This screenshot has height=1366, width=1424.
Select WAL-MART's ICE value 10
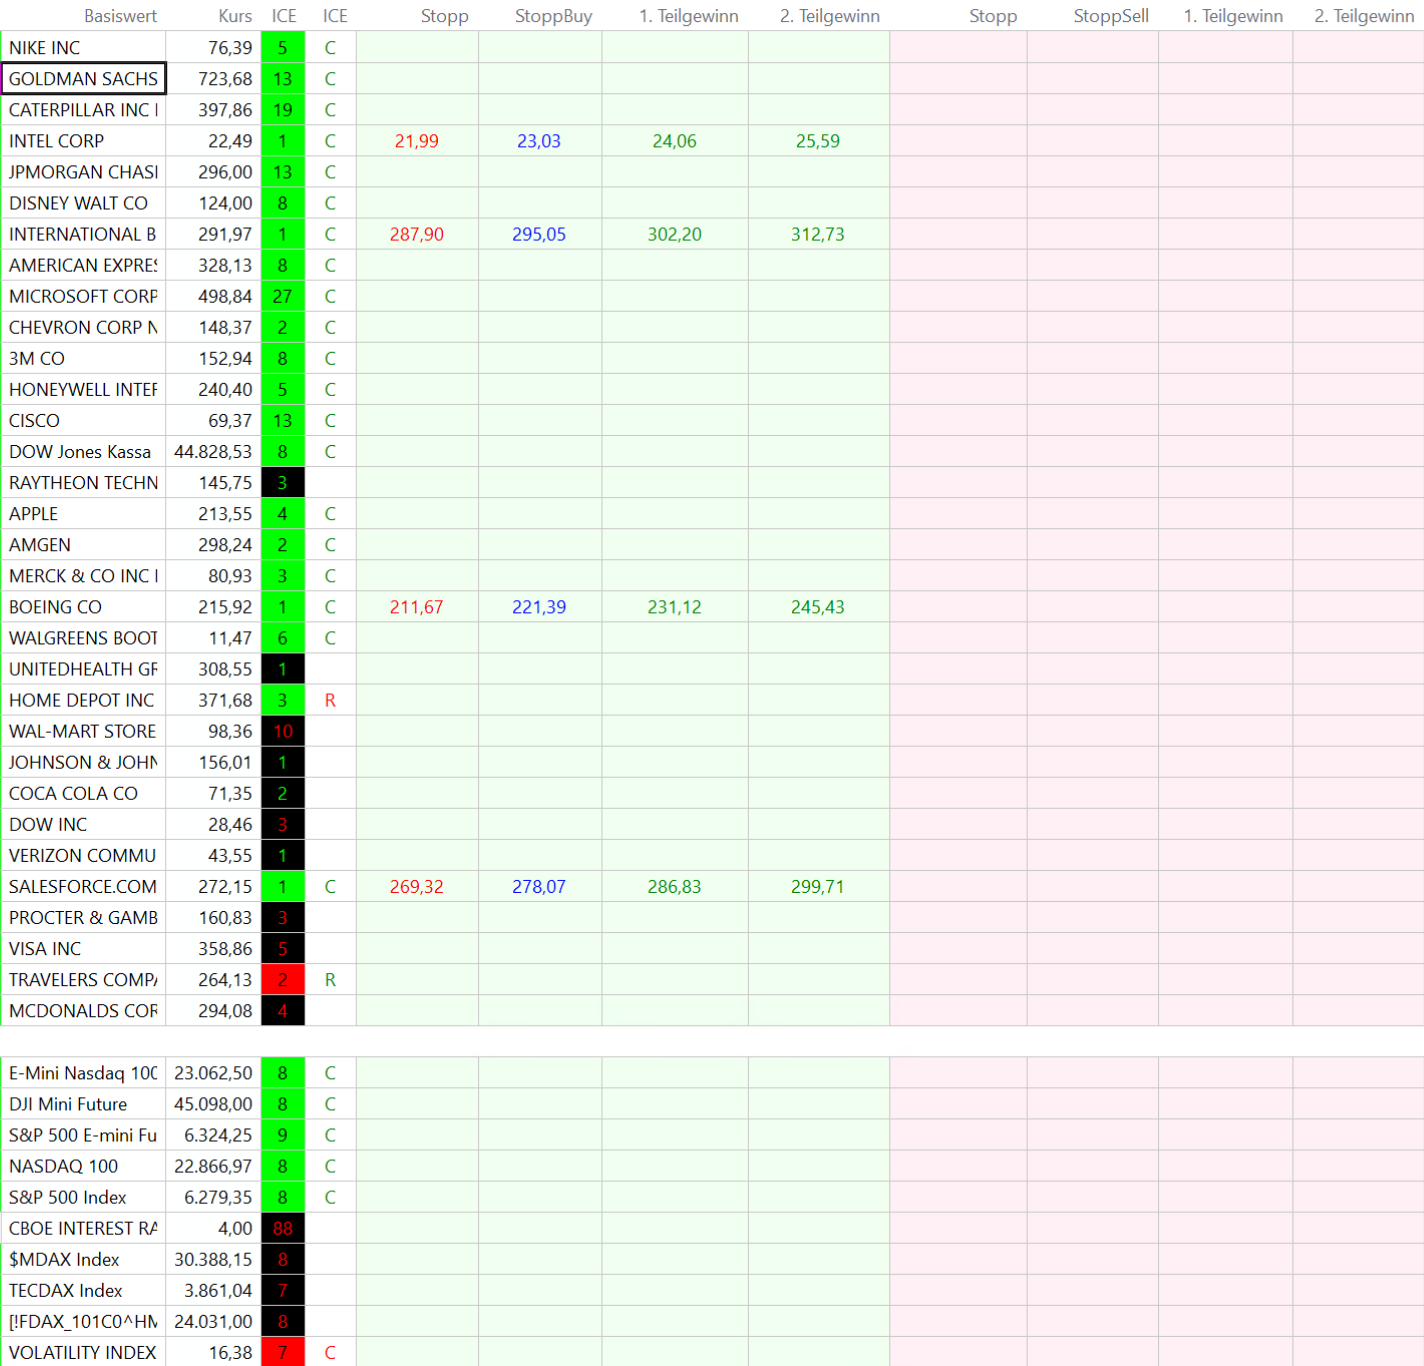coord(282,732)
